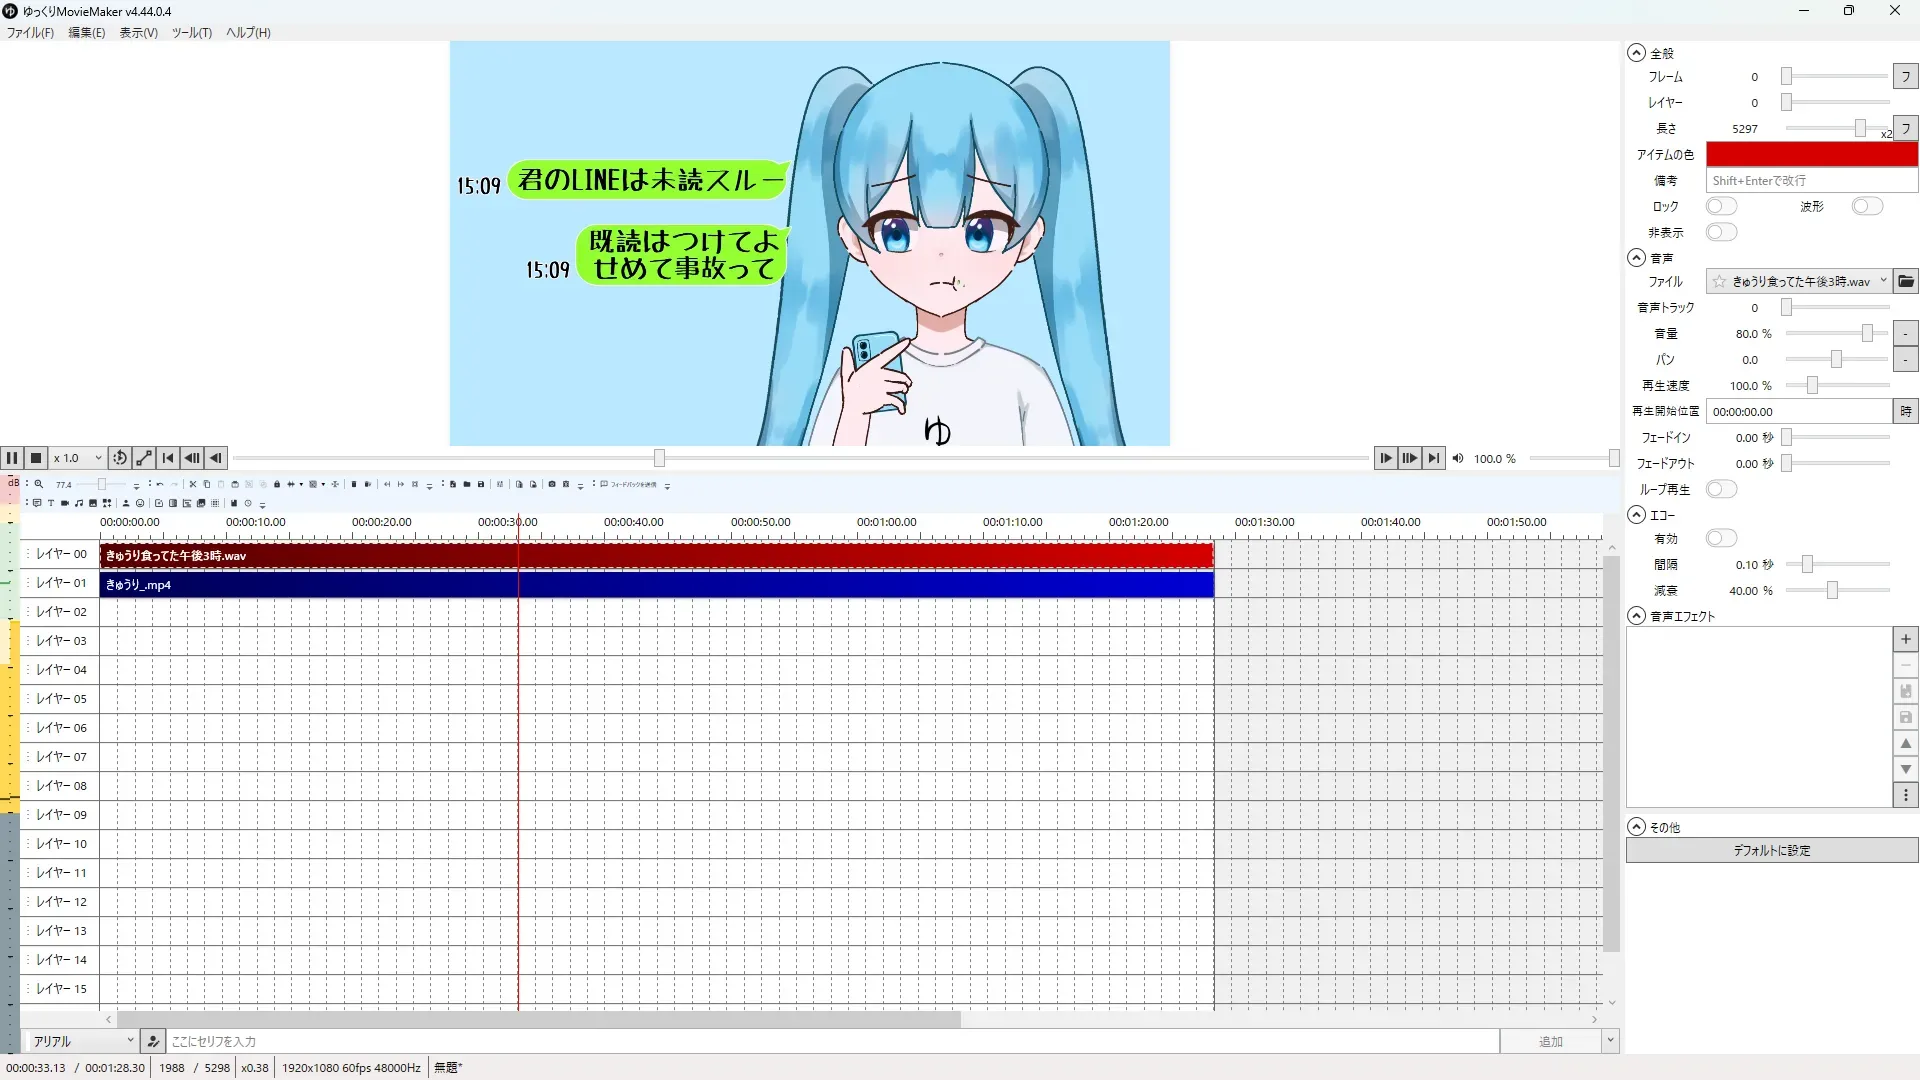Toggle the ループ再生 loop playback switch
Viewport: 1920px width, 1080px height.
click(1721, 489)
